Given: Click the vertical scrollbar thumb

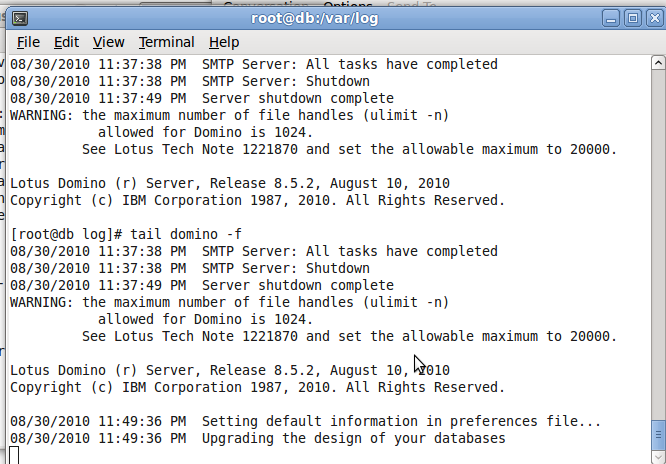Looking at the screenshot, I should pos(658,434).
